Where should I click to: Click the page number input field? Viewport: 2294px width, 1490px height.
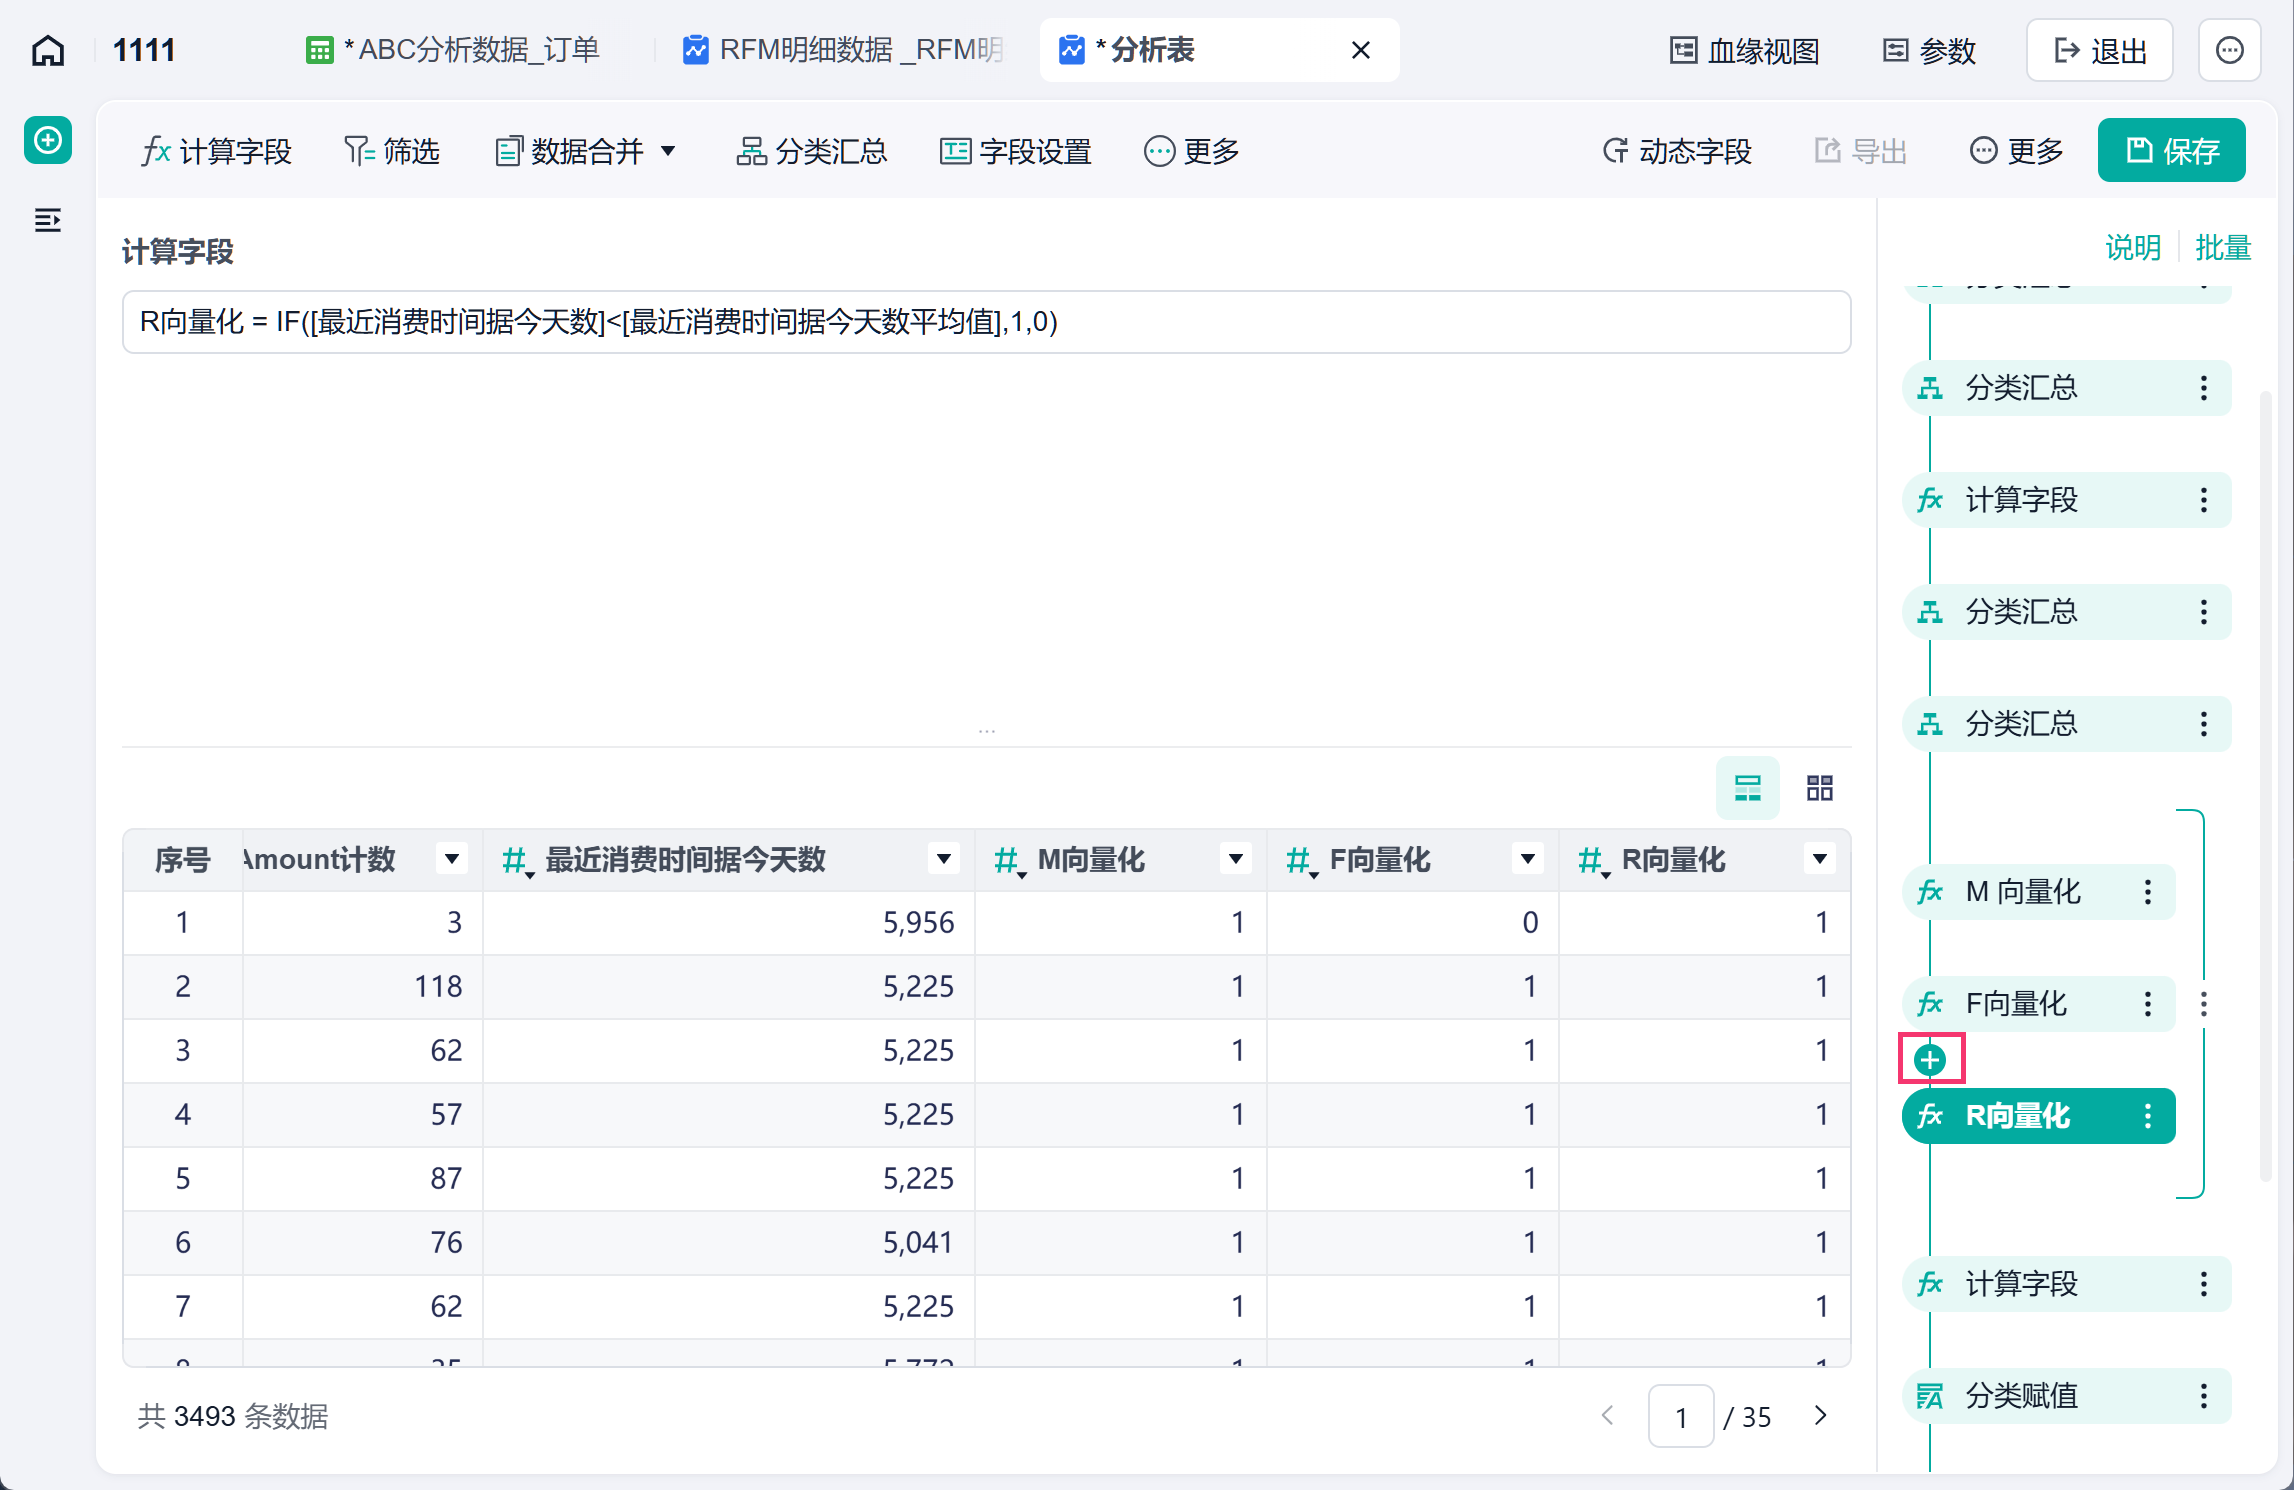[x=1681, y=1416]
